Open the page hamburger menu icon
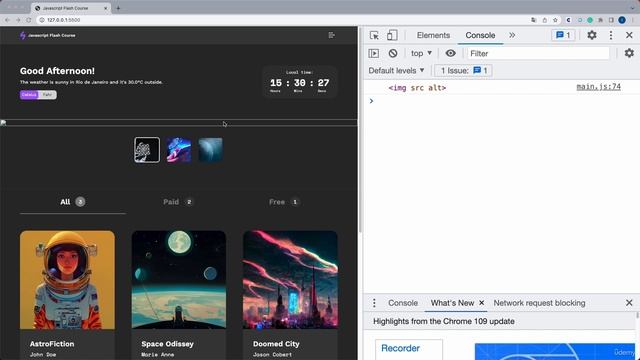 [331, 35]
